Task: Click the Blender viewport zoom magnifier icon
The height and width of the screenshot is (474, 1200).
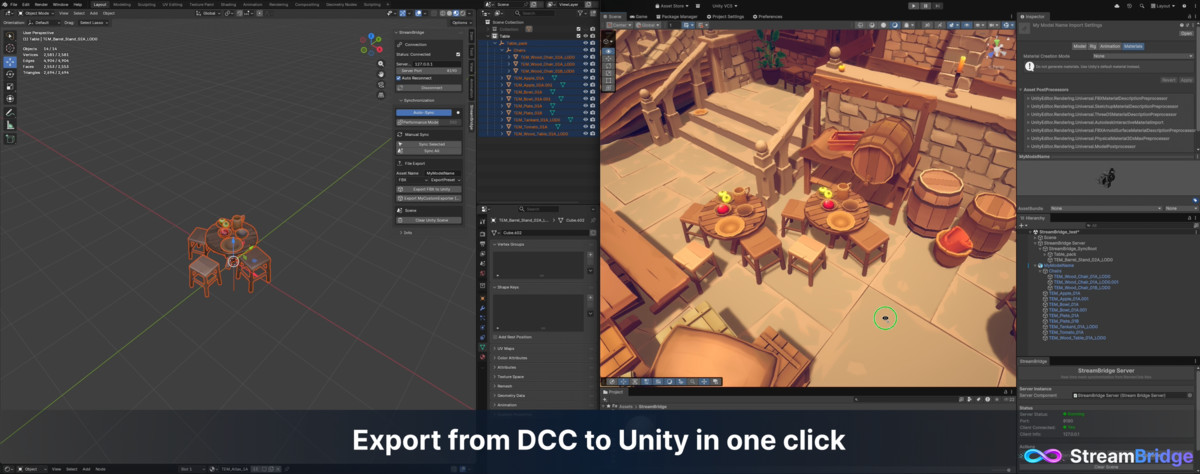Action: (383, 64)
